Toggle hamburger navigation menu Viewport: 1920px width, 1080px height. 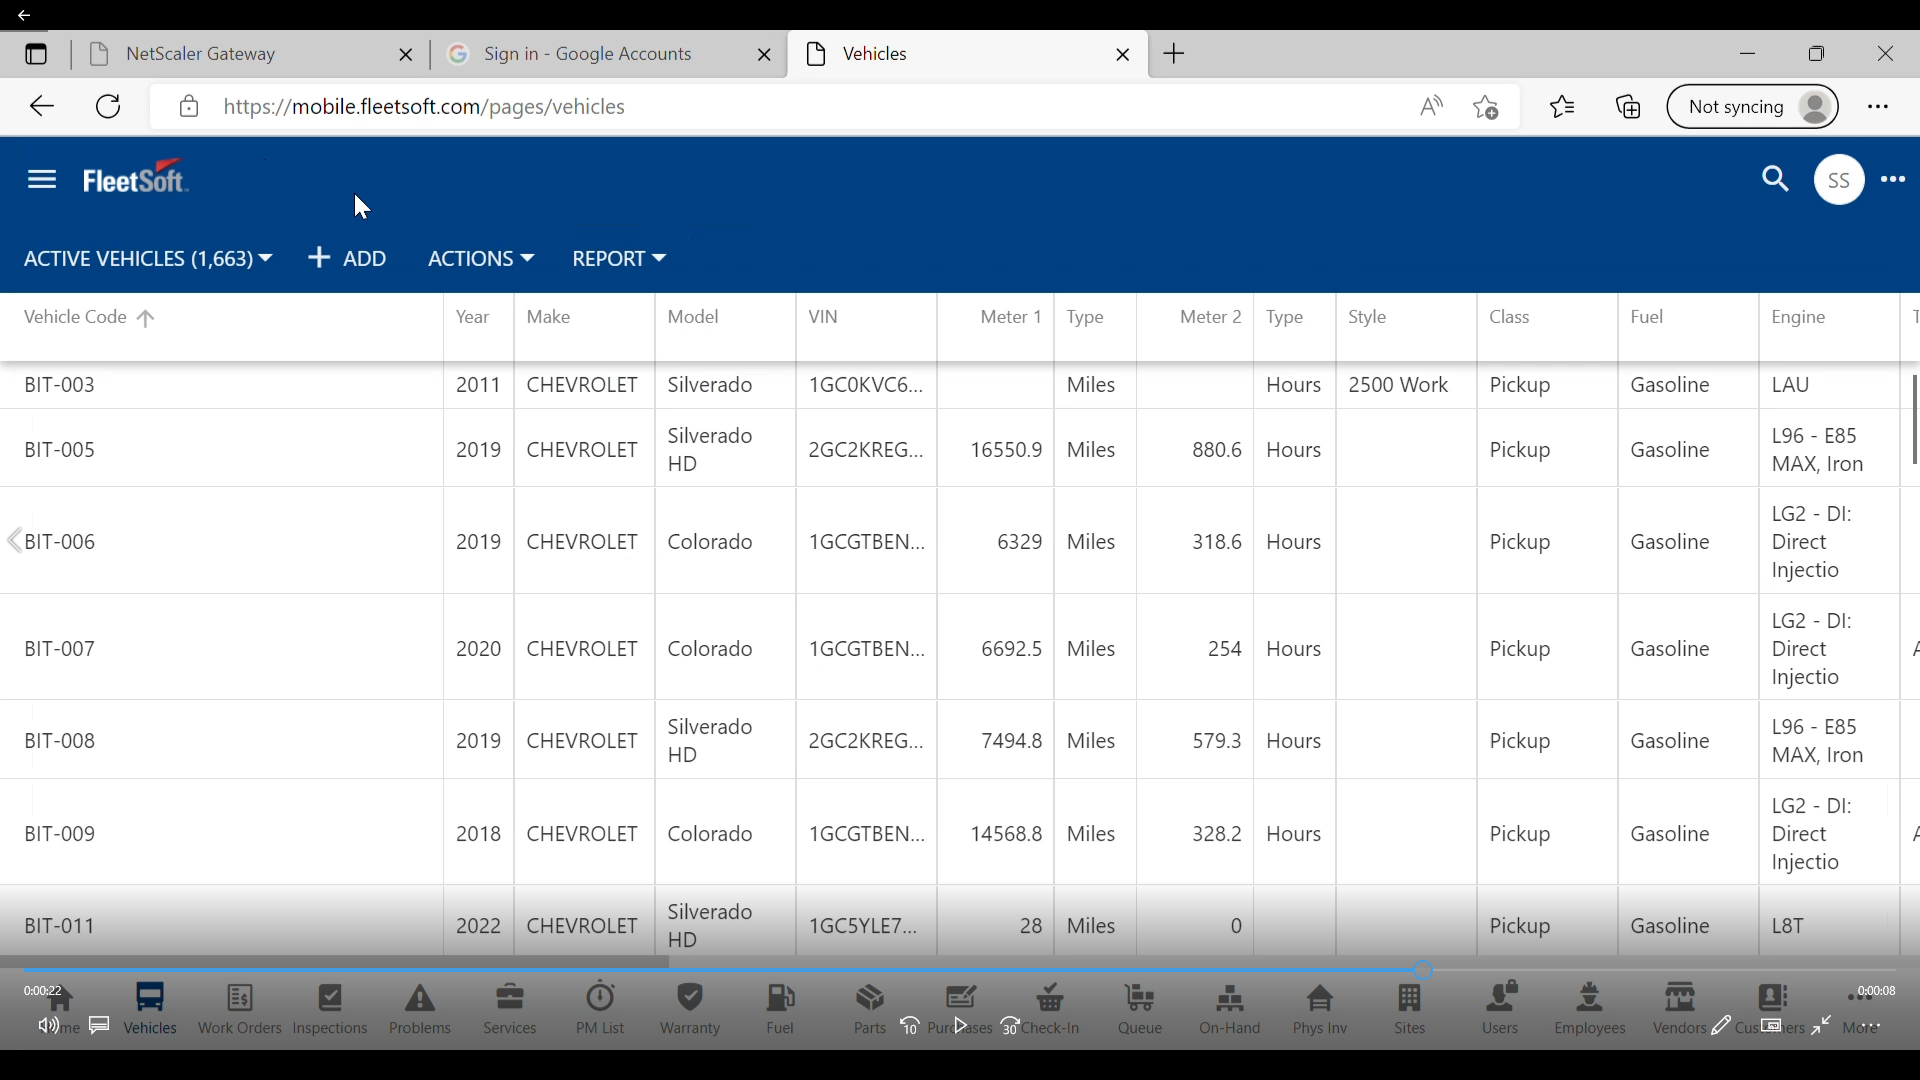42,180
